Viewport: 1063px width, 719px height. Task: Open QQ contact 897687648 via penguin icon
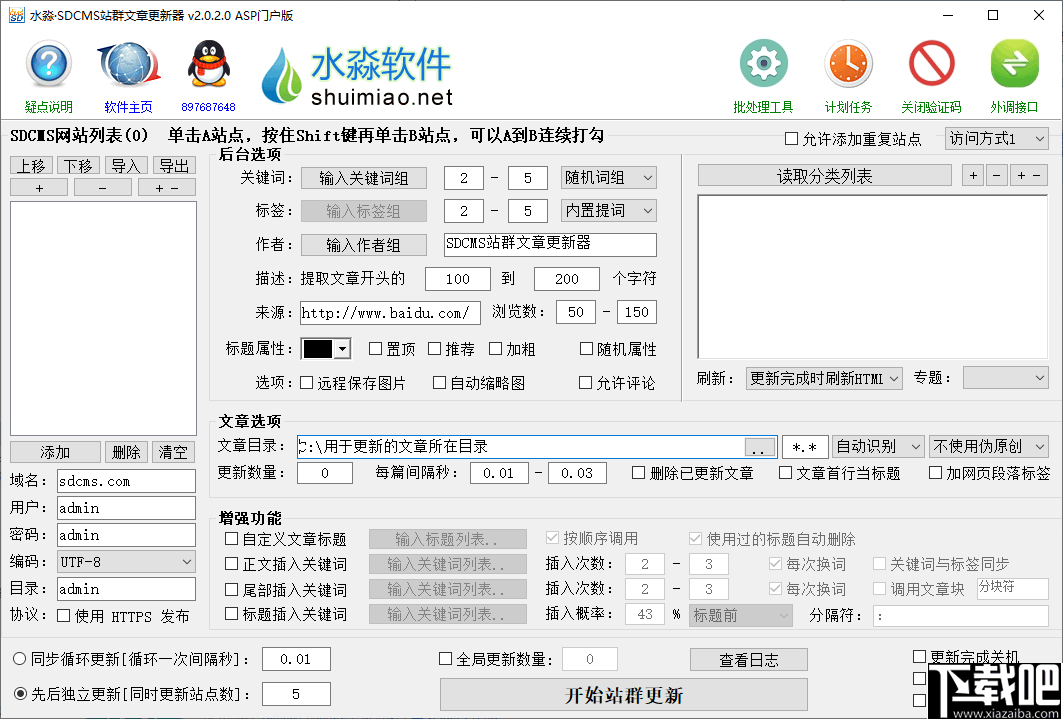[206, 64]
